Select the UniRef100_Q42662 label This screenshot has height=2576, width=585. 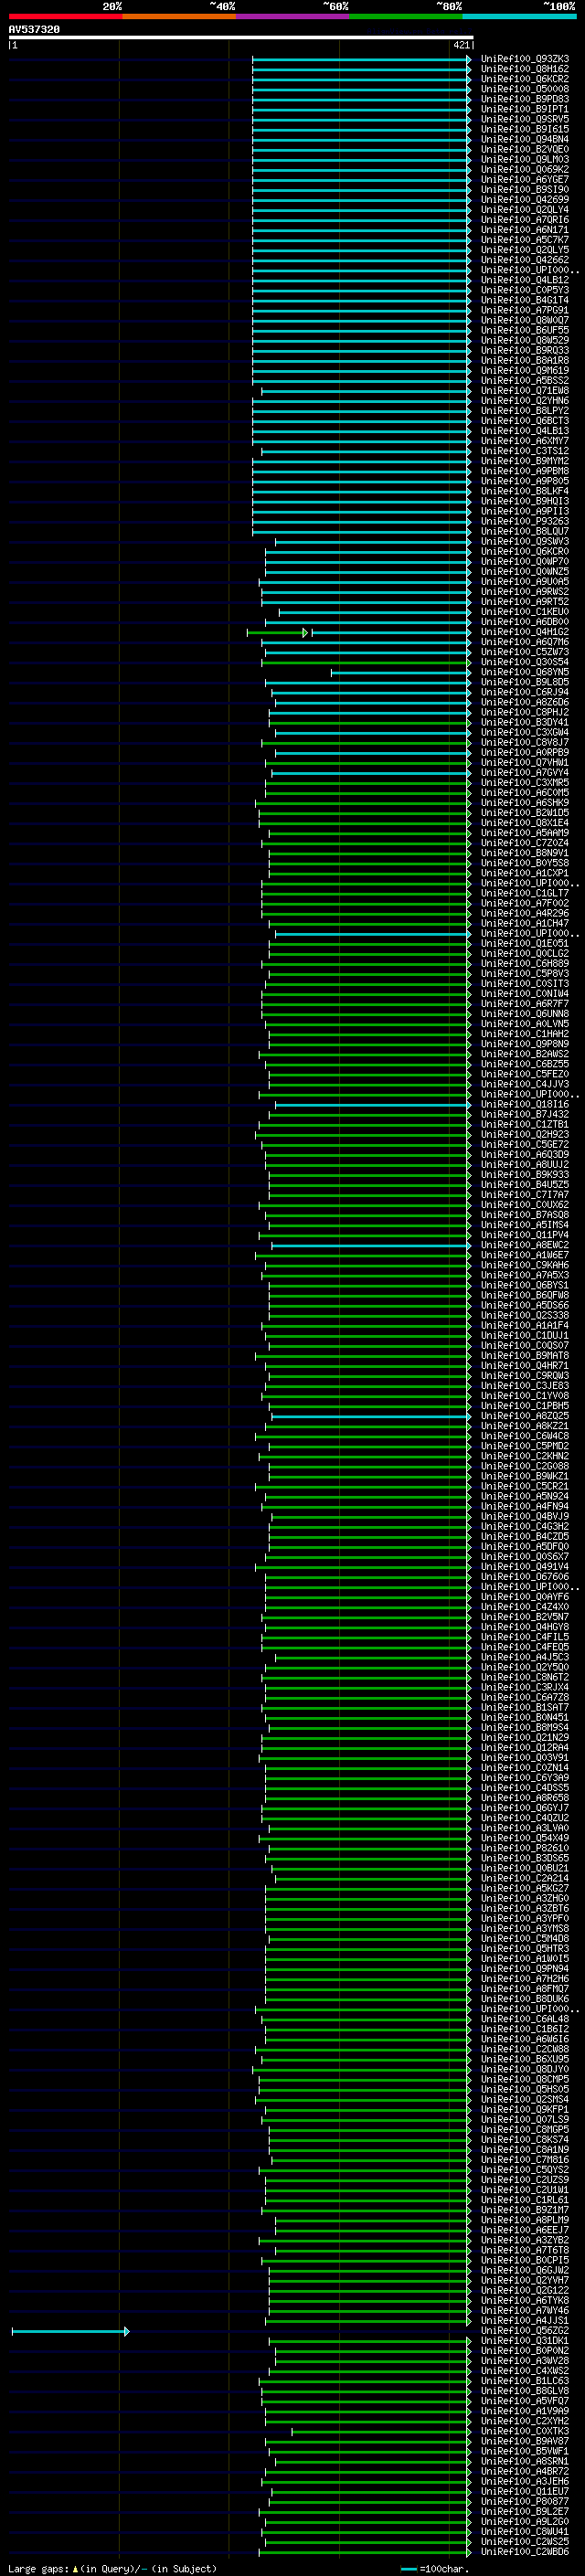coord(525,260)
